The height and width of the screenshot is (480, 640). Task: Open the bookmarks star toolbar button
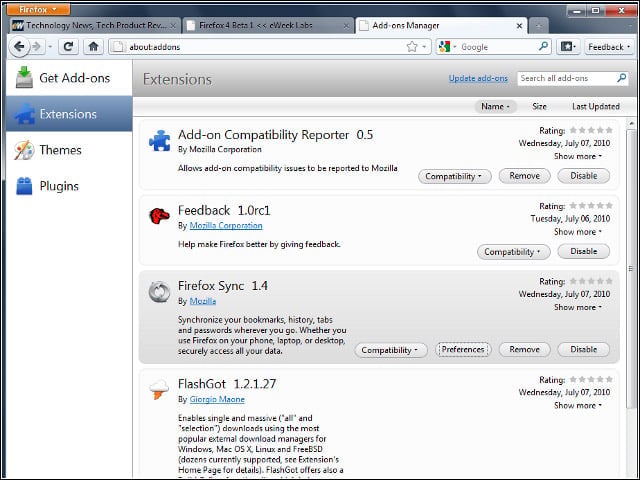pos(568,47)
